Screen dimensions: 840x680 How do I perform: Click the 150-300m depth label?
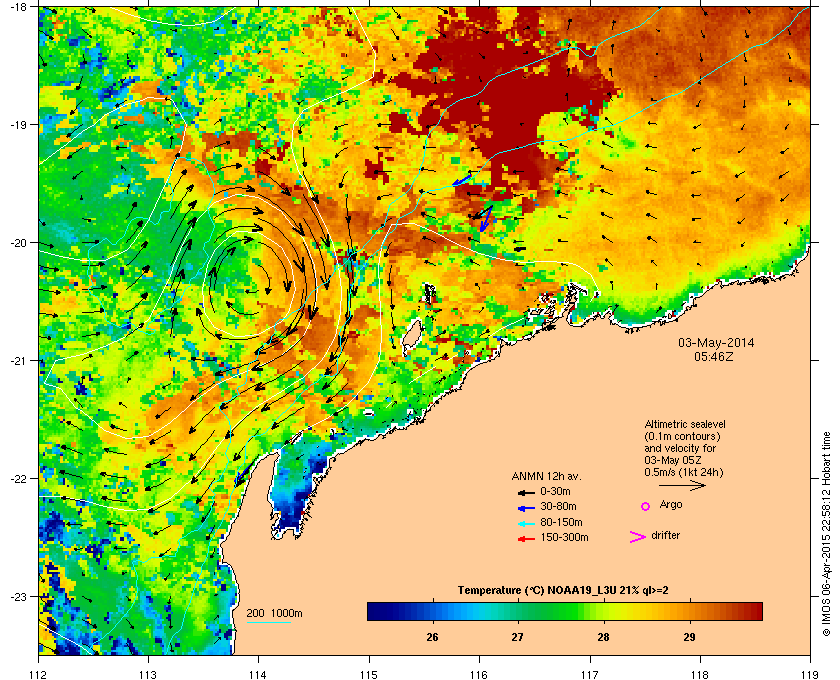564,537
